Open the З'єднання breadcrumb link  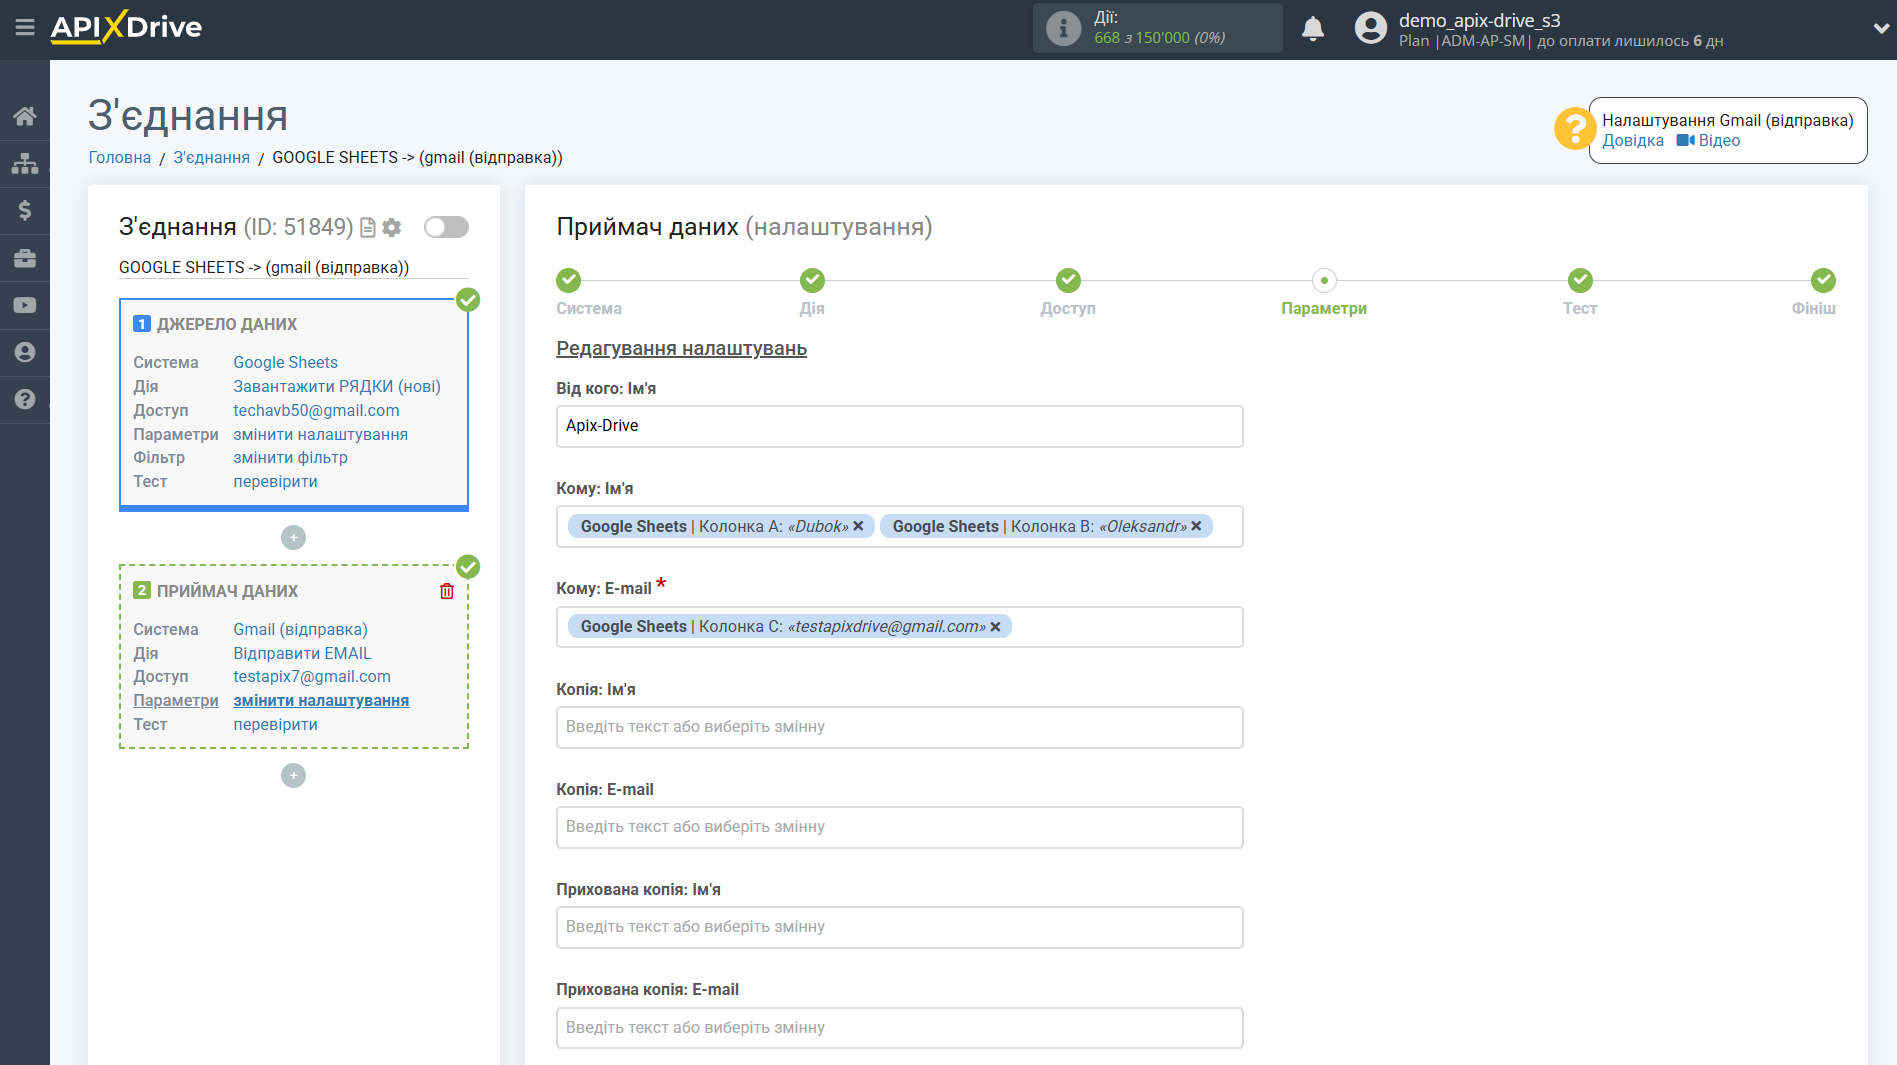[212, 157]
